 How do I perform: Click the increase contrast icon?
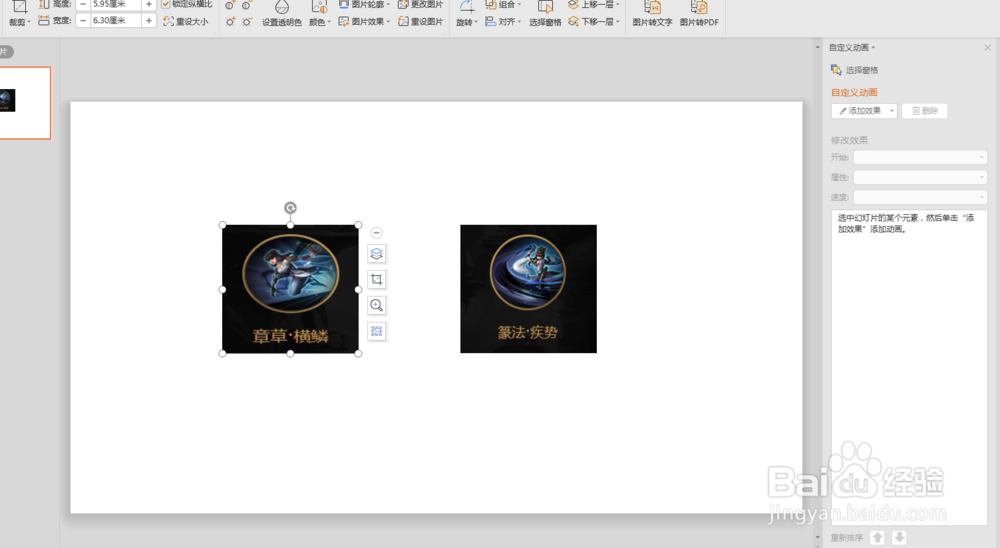tap(230, 5)
